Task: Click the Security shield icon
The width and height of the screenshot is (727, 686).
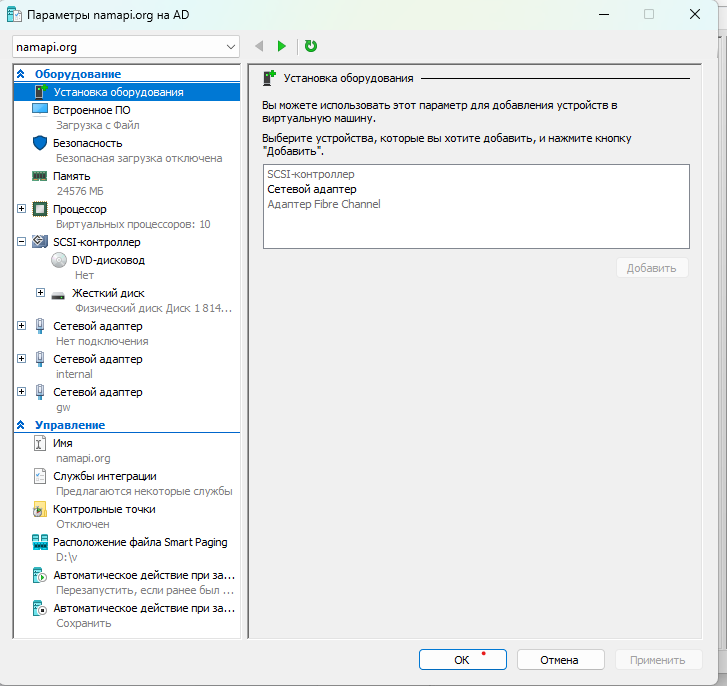Action: [x=40, y=143]
